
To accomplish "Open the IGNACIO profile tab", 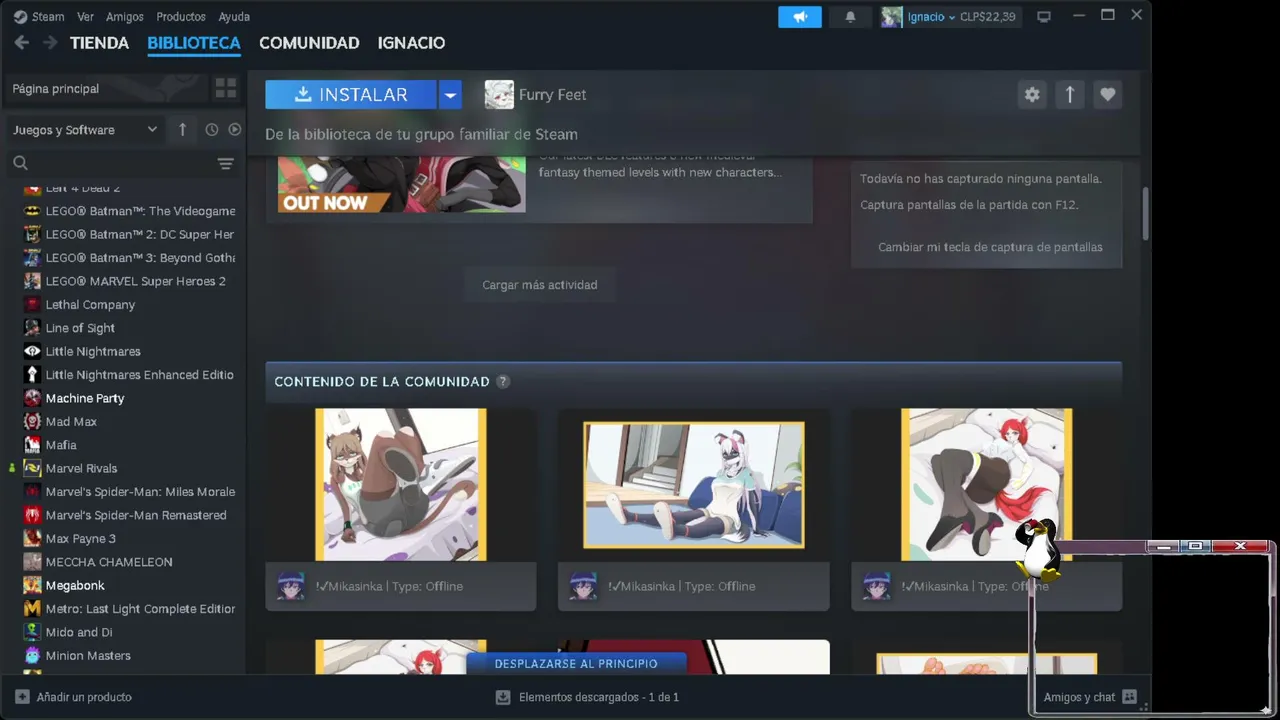I will [411, 43].
